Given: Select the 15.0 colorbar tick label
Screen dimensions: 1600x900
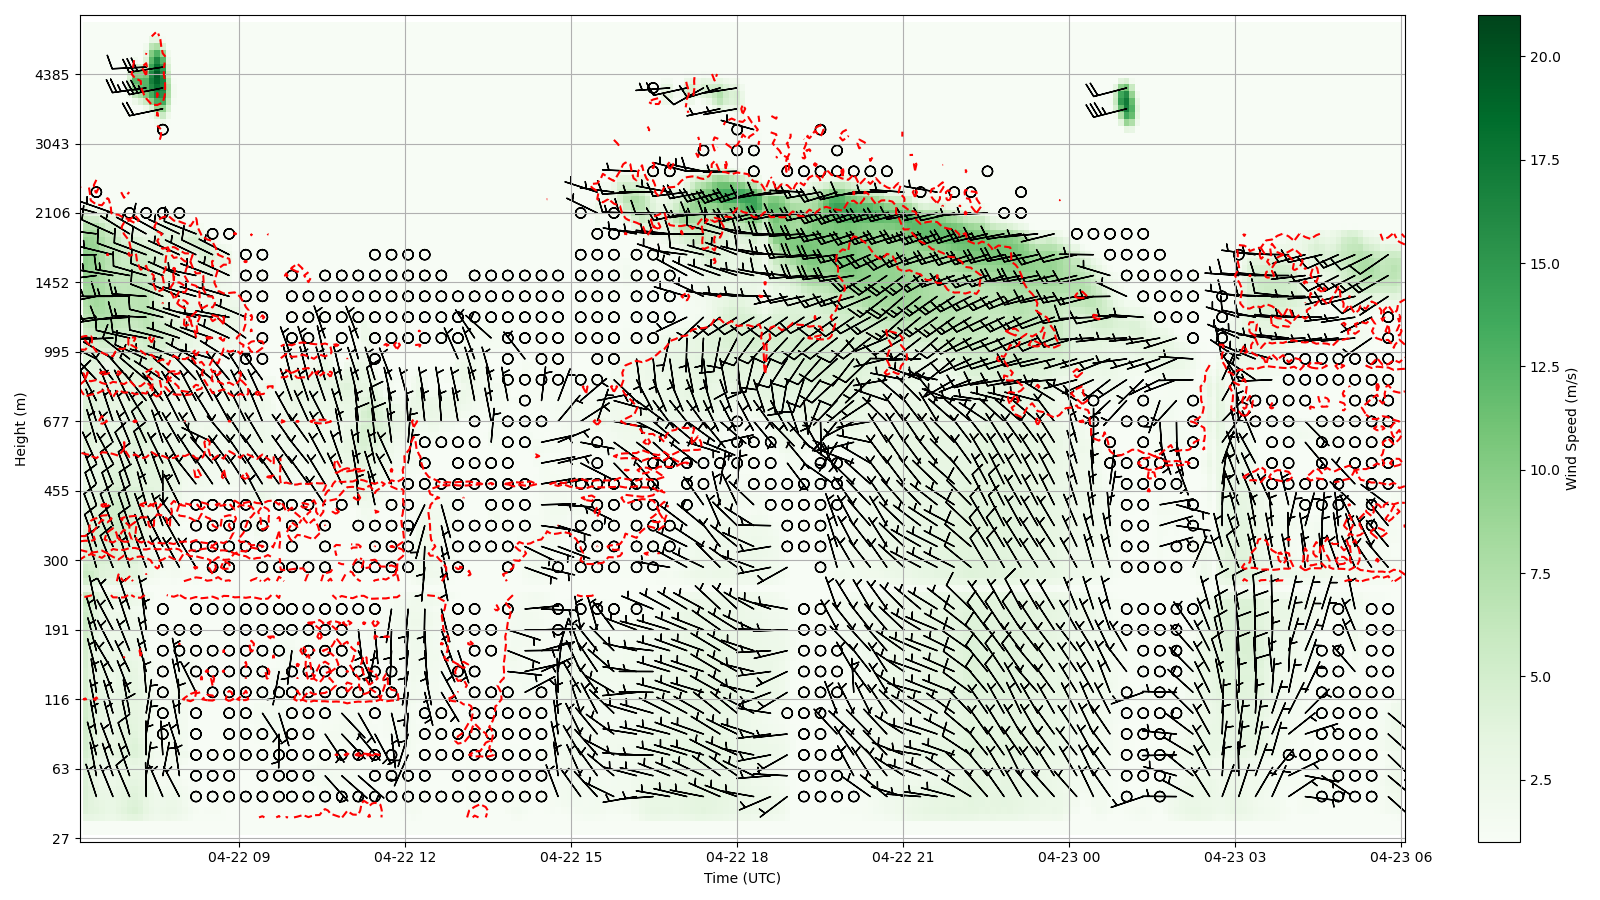Looking at the screenshot, I should coord(1544,264).
